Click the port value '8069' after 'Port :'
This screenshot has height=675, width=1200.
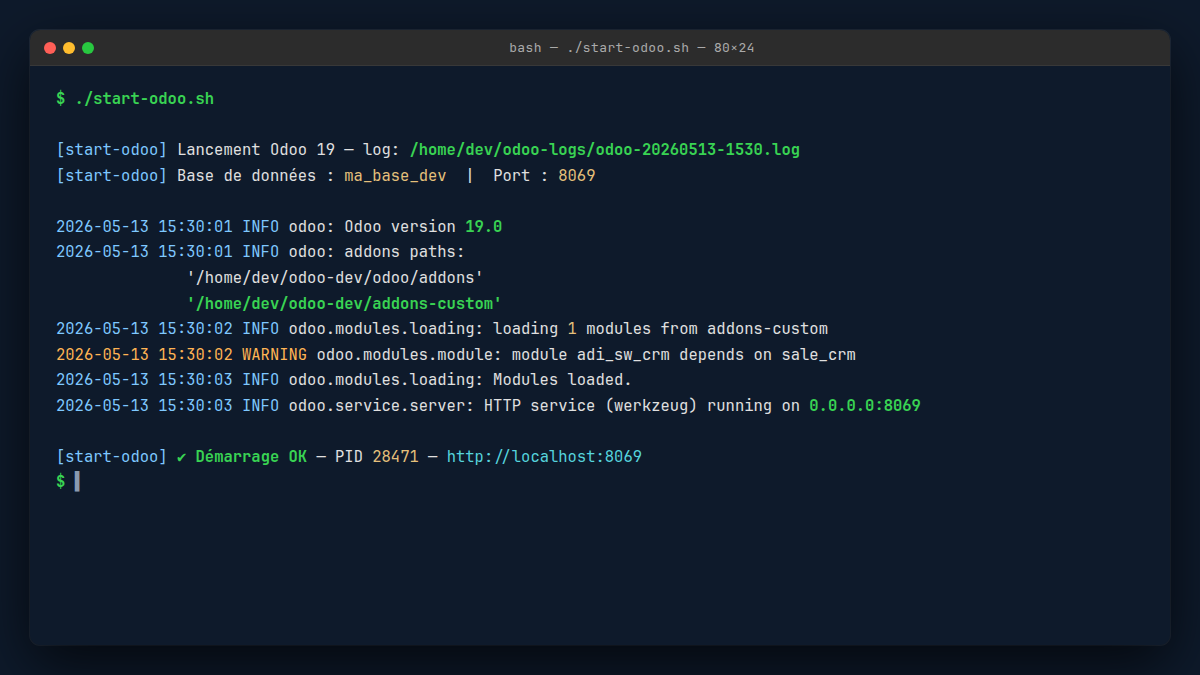[577, 175]
